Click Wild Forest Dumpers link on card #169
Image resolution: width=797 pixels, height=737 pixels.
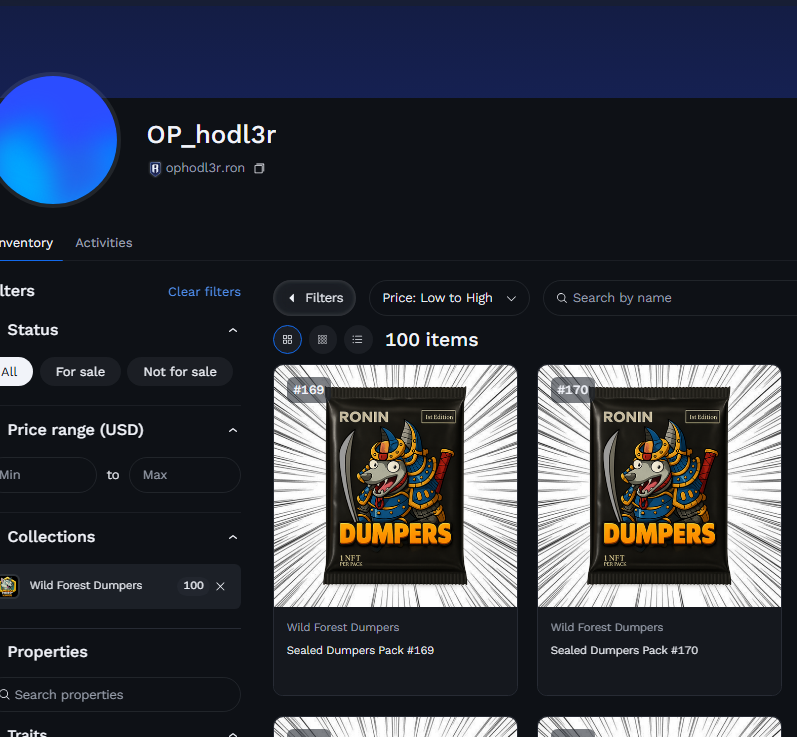(x=343, y=628)
